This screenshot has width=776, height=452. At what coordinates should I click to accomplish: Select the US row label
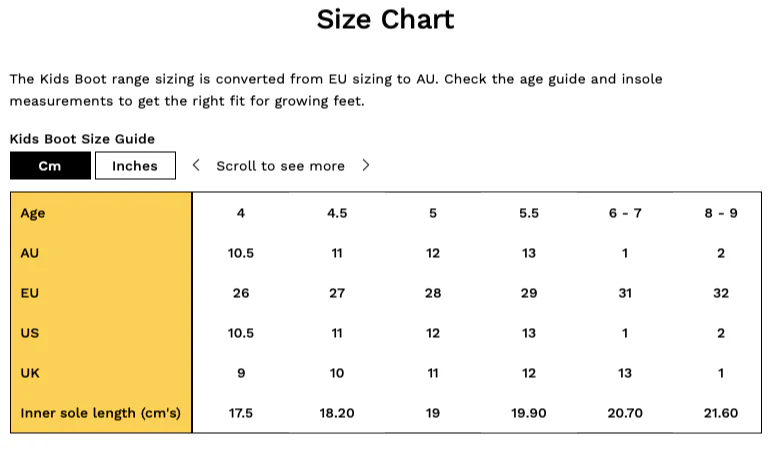30,333
